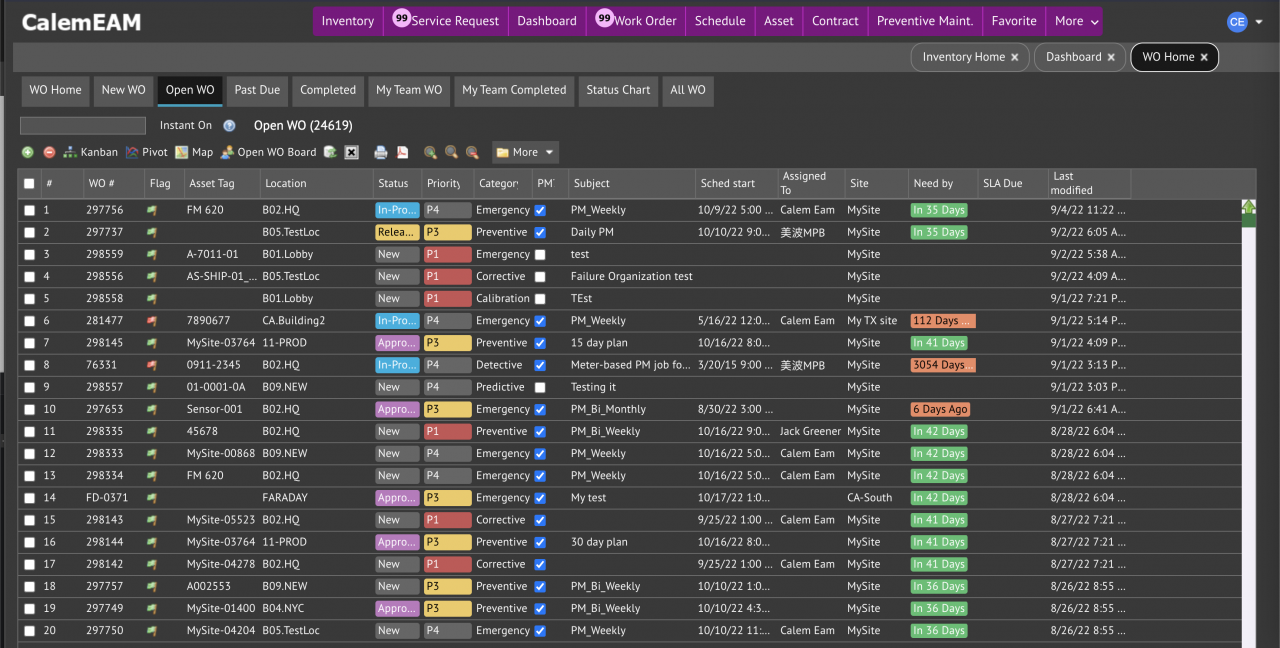Select row 5 checkbox for WO 298558
This screenshot has width=1280, height=648.
tap(29, 299)
